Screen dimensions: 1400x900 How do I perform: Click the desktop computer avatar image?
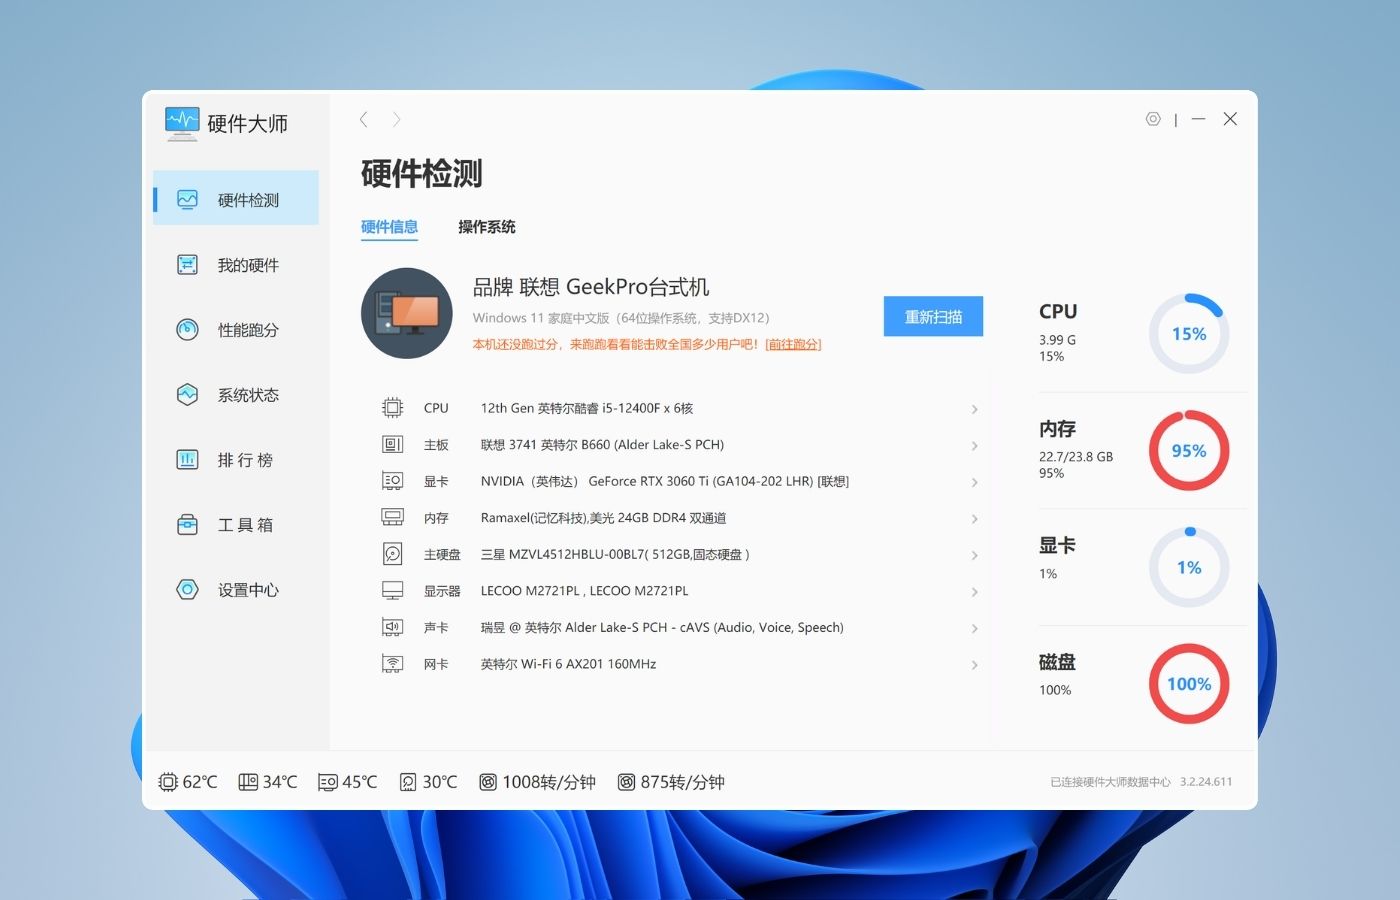pyautogui.click(x=407, y=313)
